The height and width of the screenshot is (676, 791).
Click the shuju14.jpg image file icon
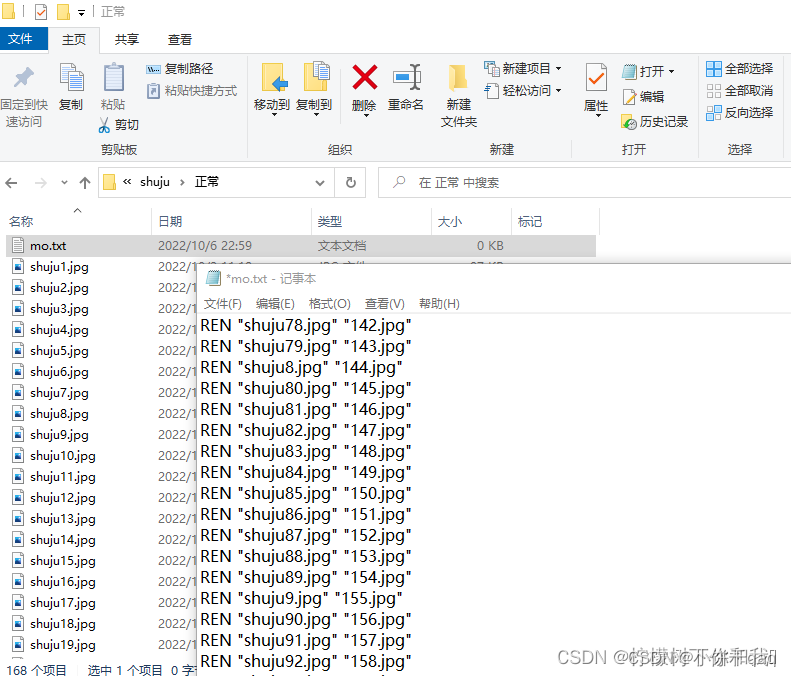18,539
